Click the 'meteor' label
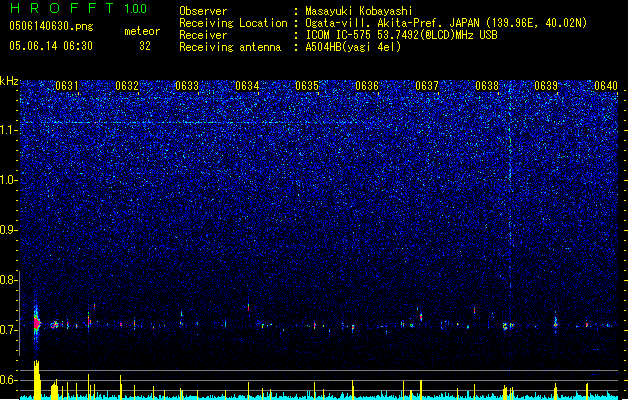The height and width of the screenshot is (400, 629). [142, 31]
